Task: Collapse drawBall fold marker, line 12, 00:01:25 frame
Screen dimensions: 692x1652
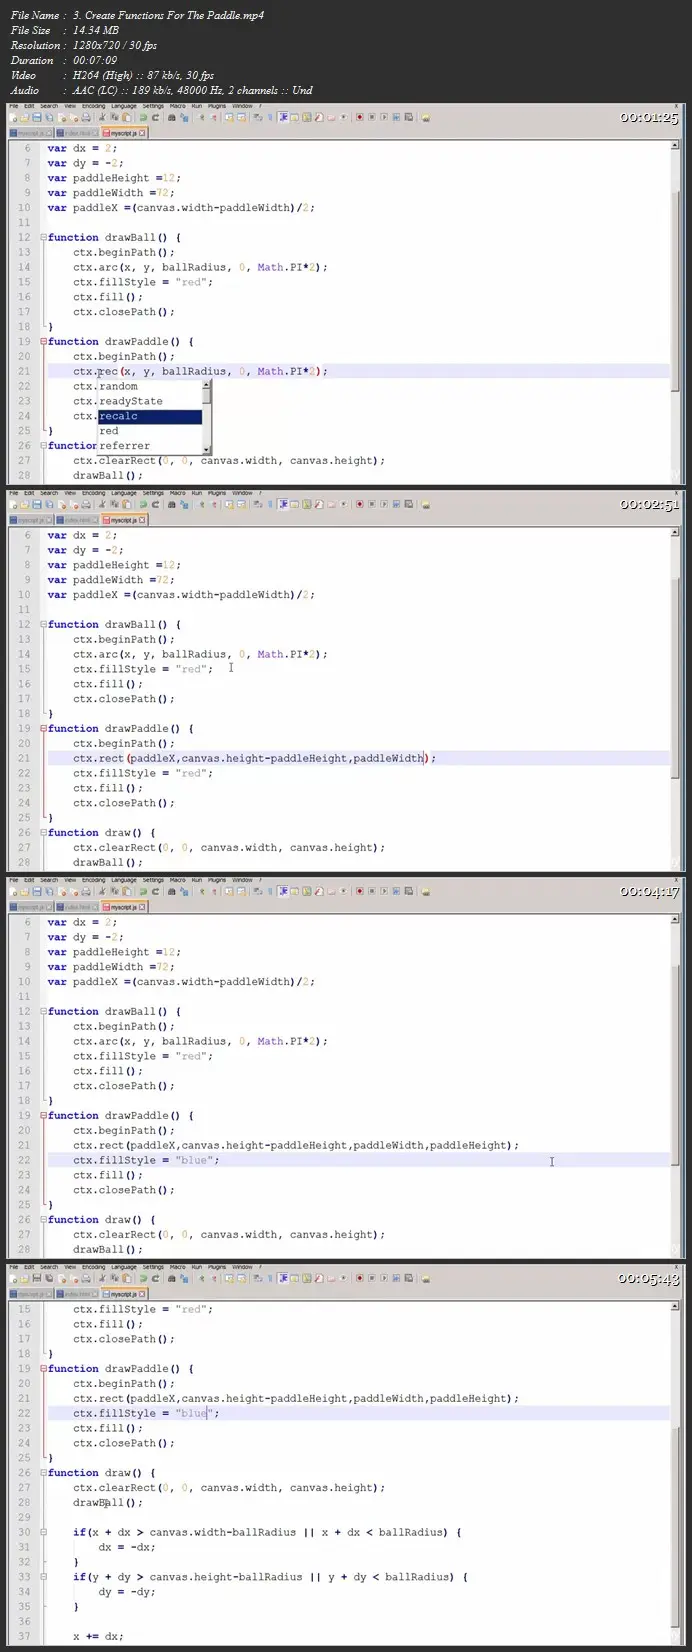Action: 43,237
